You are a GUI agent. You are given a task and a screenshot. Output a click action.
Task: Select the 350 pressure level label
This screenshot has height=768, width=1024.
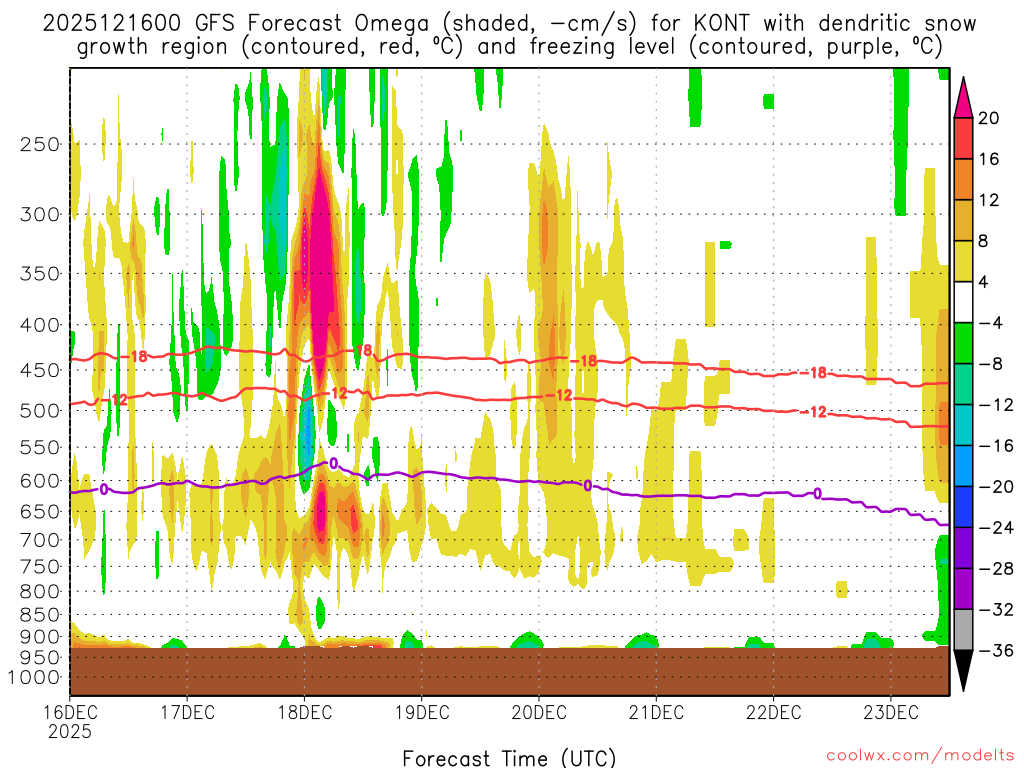pyautogui.click(x=40, y=274)
